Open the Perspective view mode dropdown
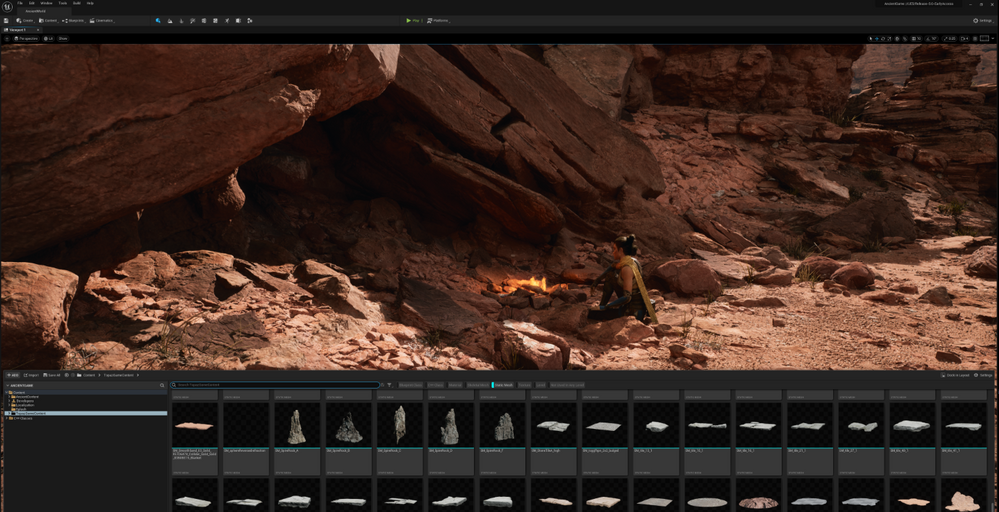The image size is (999, 512). (26, 38)
